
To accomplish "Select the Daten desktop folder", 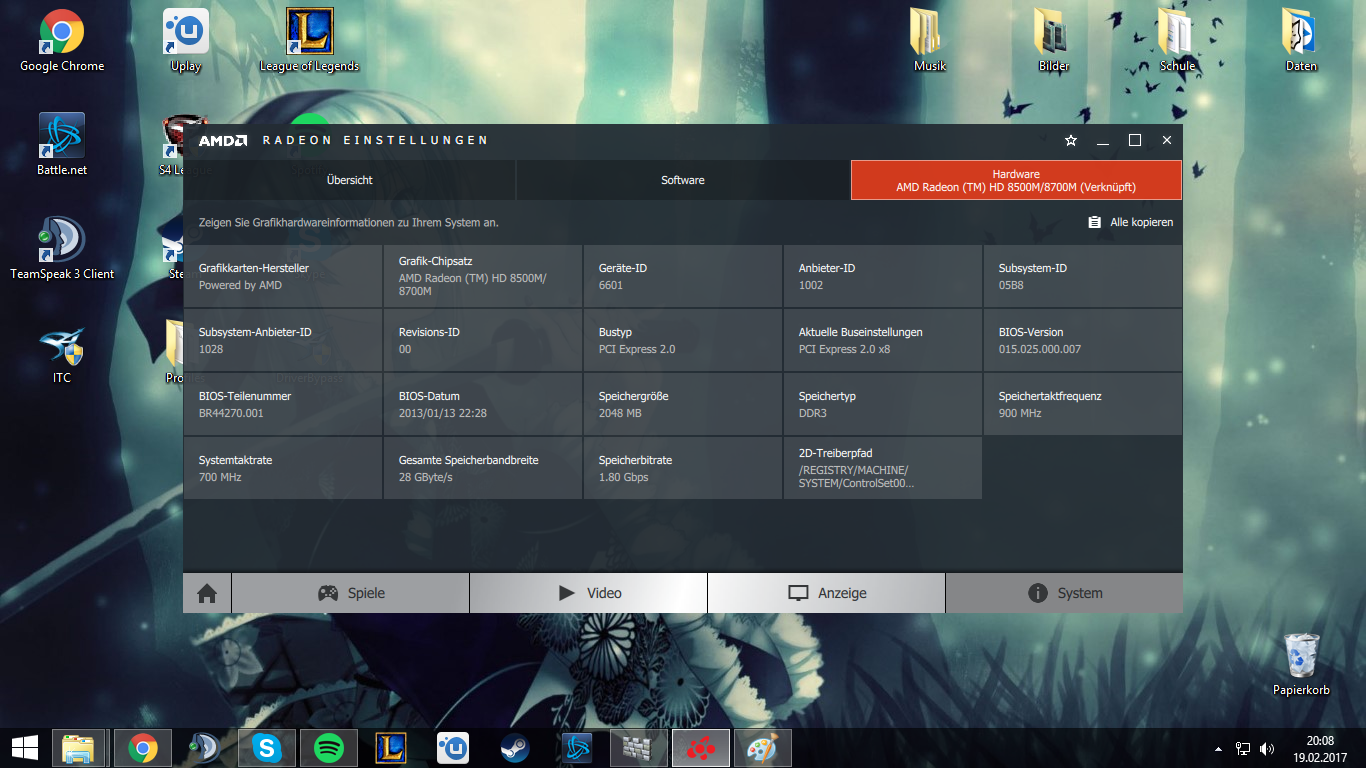I will tap(1302, 41).
